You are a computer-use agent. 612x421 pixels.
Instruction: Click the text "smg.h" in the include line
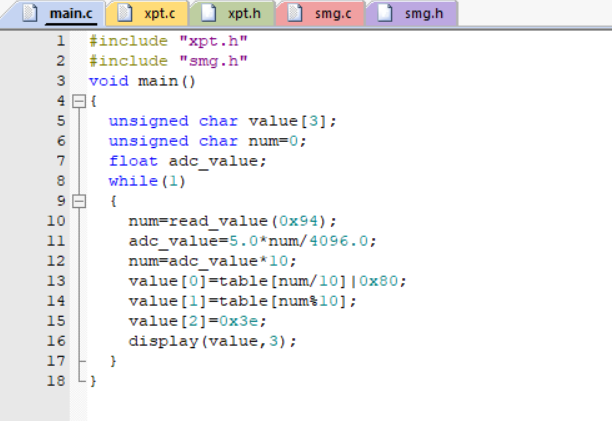(213, 61)
